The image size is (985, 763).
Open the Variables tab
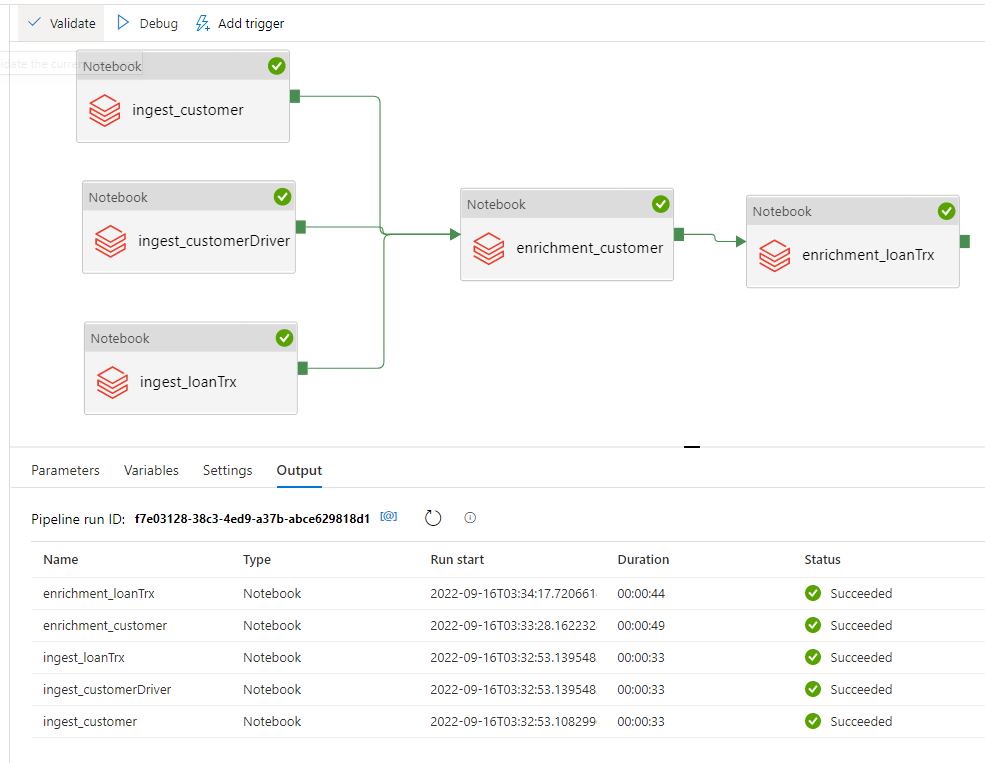pyautogui.click(x=151, y=470)
